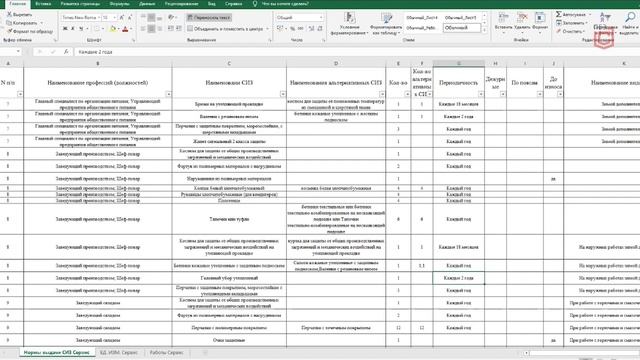Viewport: 640px width, 360px height.
Task: Click Объединить и поместить в центр
Action: tap(225, 29)
